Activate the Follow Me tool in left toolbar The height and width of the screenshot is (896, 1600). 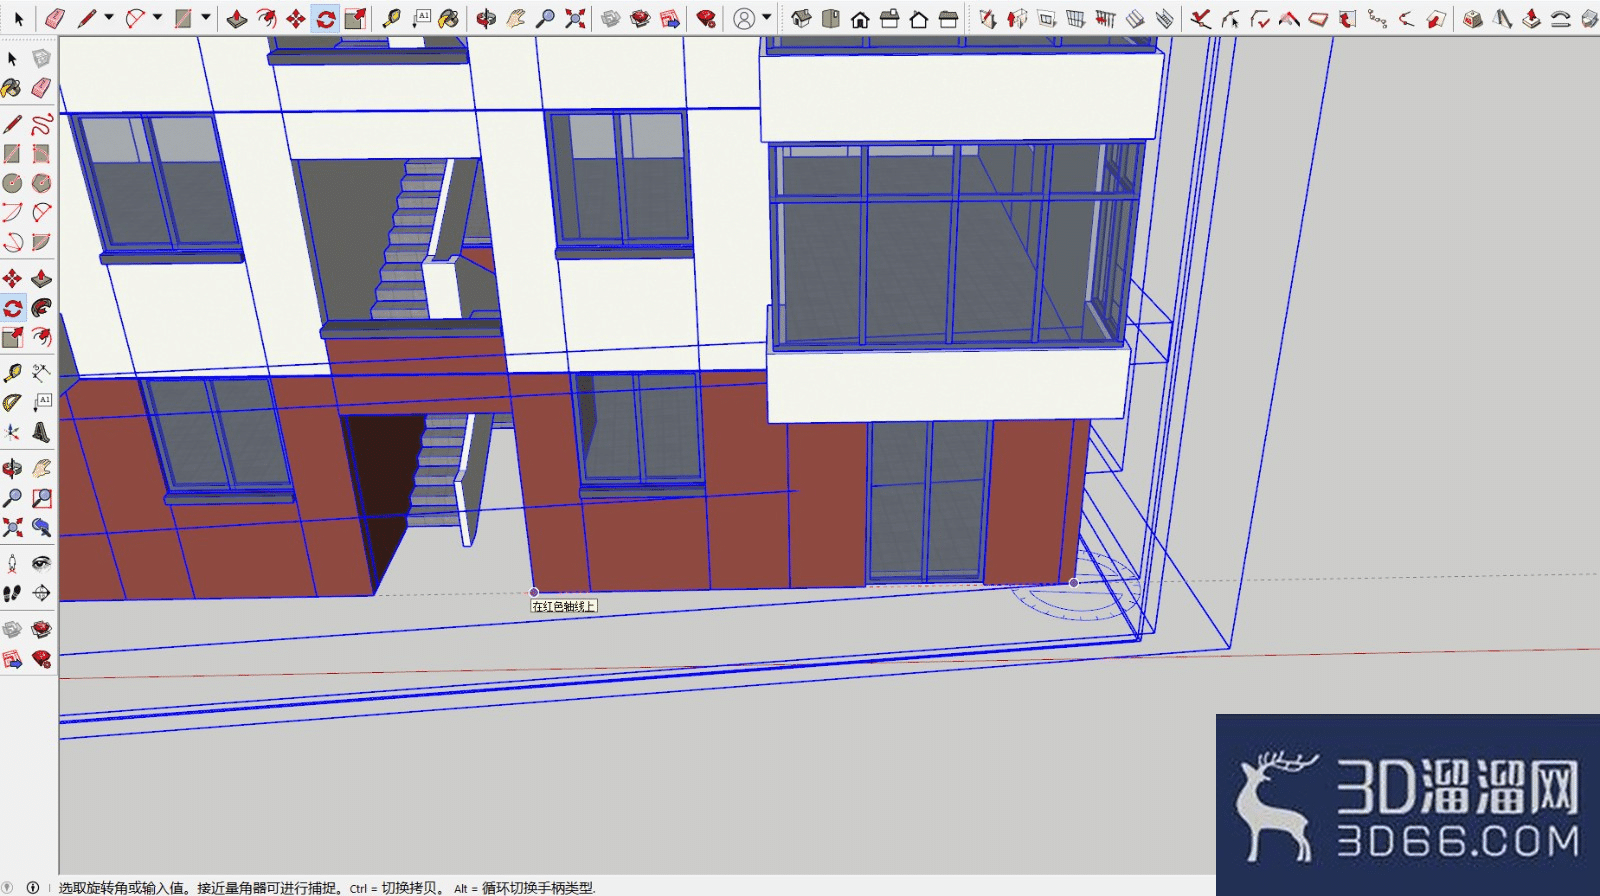tap(41, 307)
